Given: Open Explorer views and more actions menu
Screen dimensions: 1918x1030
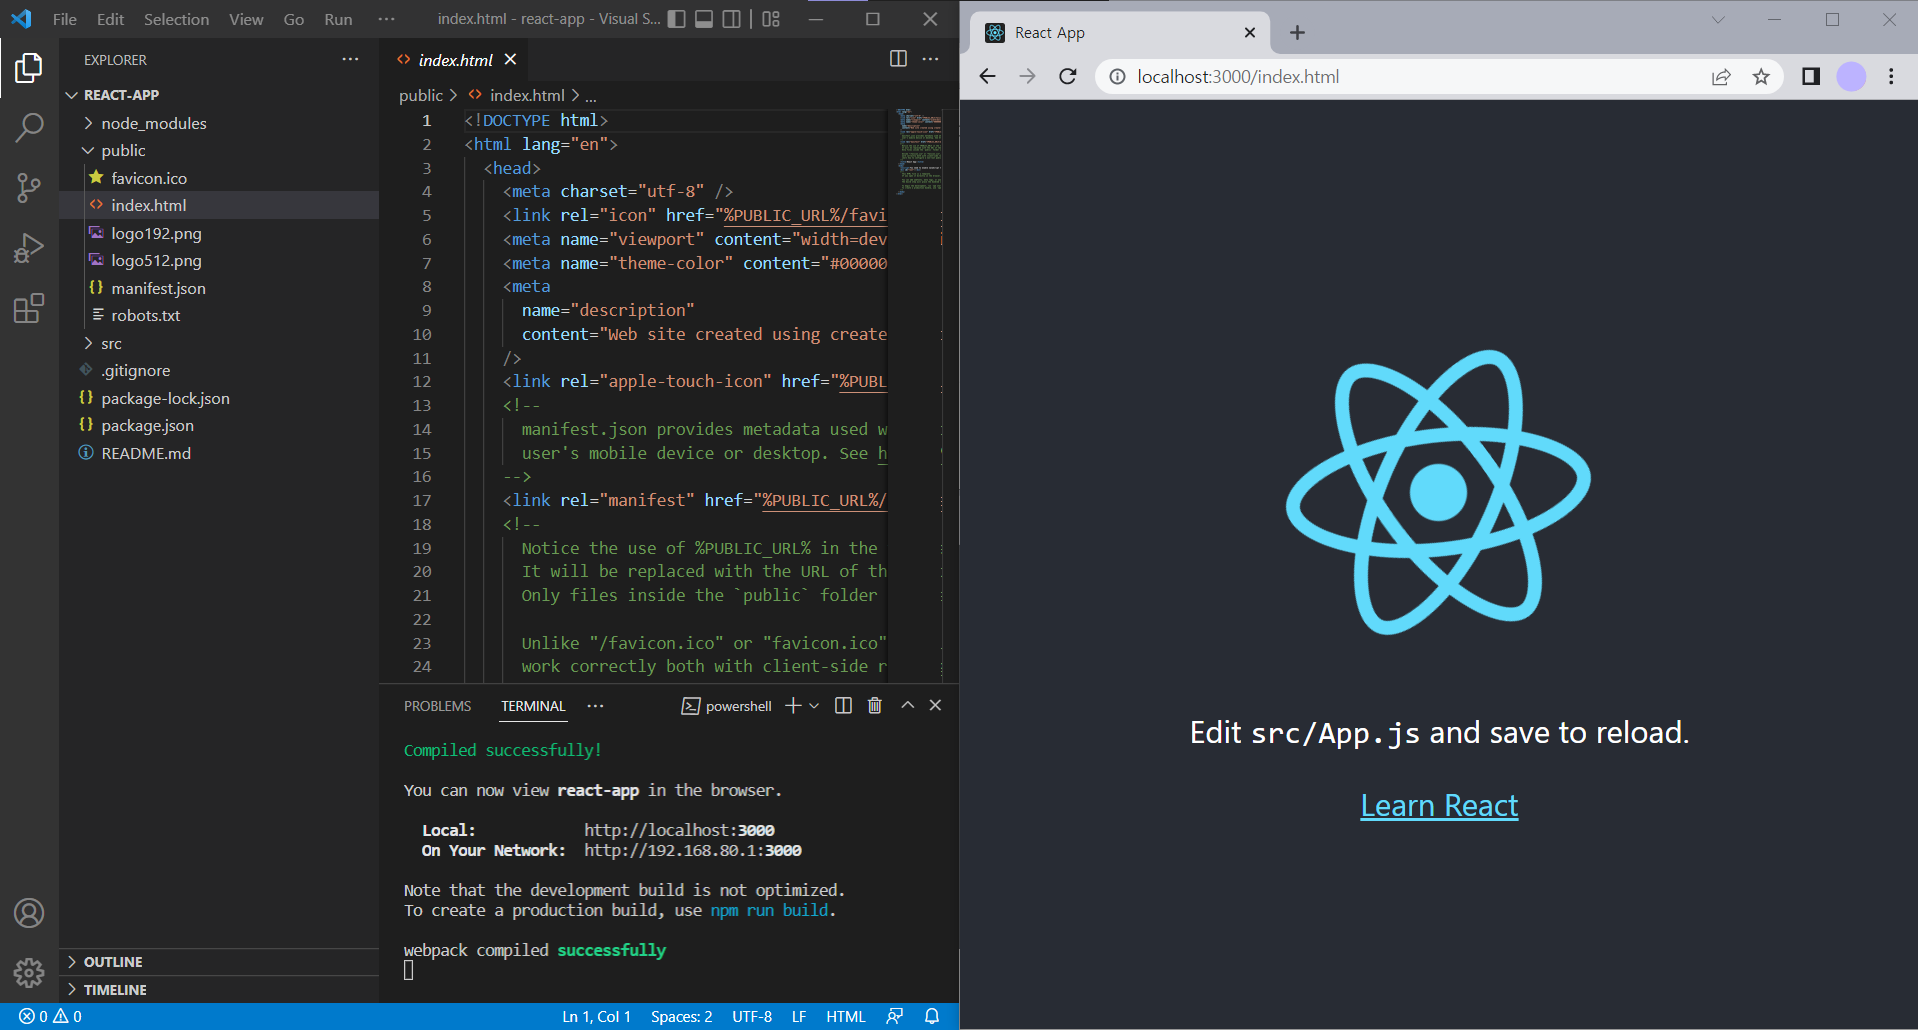Looking at the screenshot, I should (x=350, y=59).
